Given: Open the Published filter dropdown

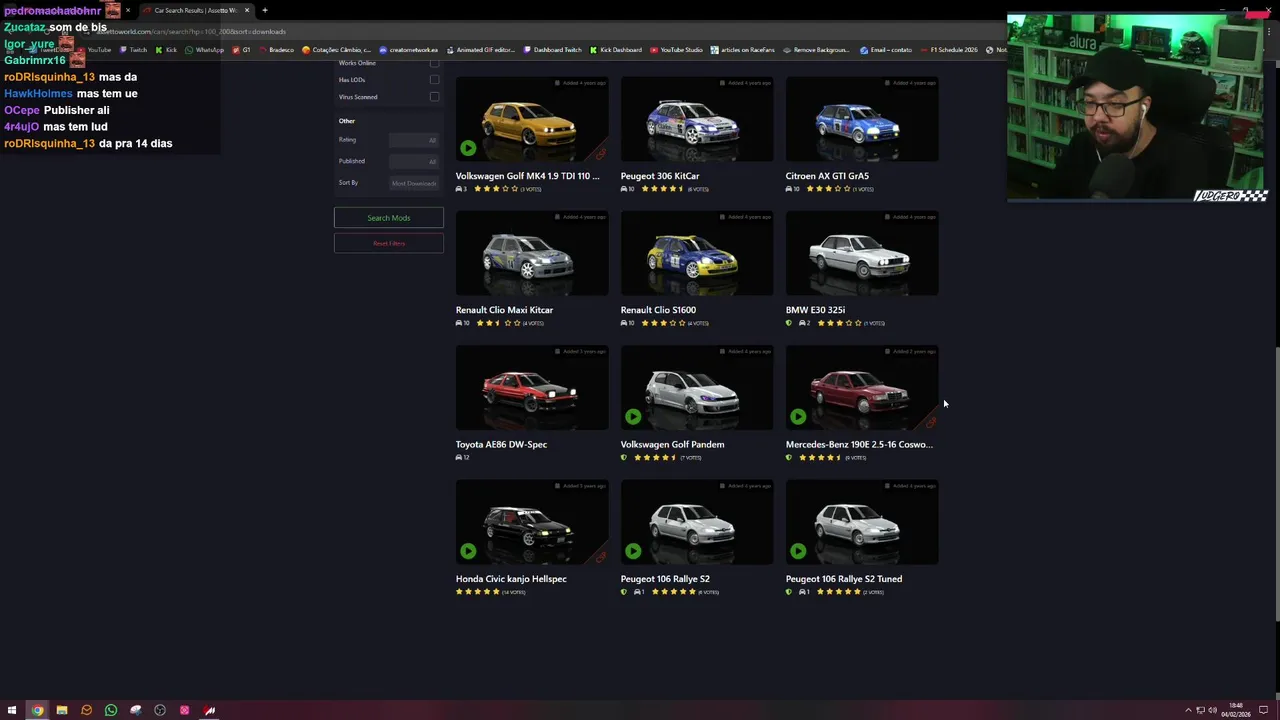Looking at the screenshot, I should coord(414,161).
